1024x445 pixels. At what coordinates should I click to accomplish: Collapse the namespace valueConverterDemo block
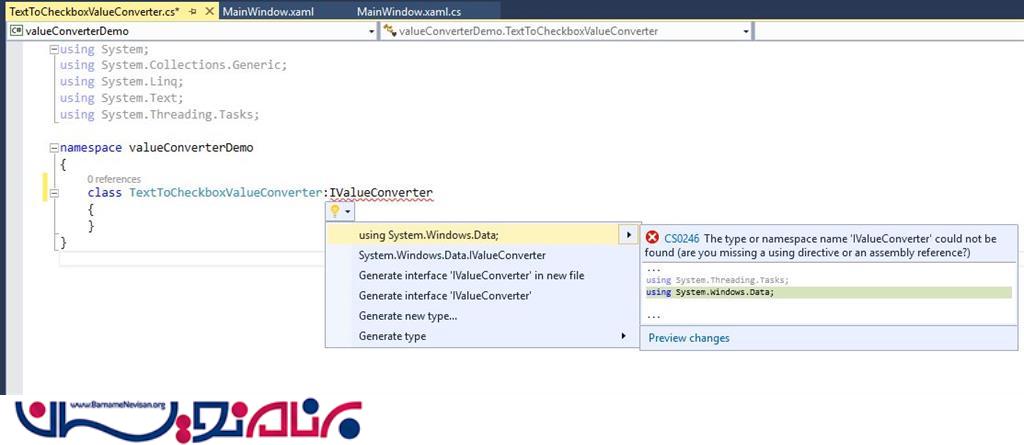pyautogui.click(x=54, y=147)
